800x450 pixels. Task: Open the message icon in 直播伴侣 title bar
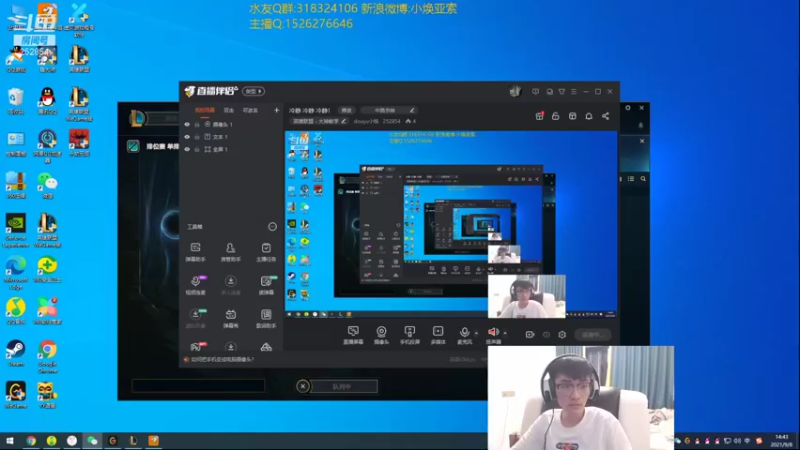click(535, 92)
